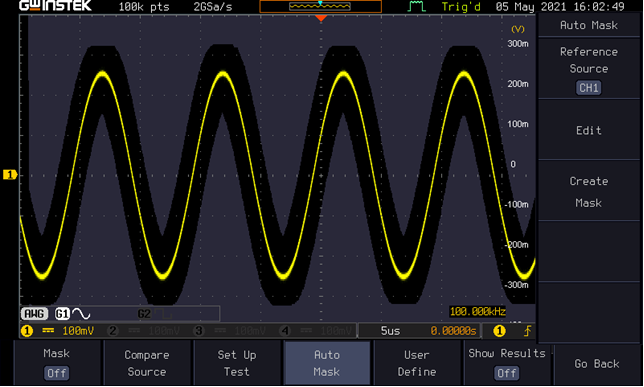Select the dimmed channel 2 indicator

144,331
